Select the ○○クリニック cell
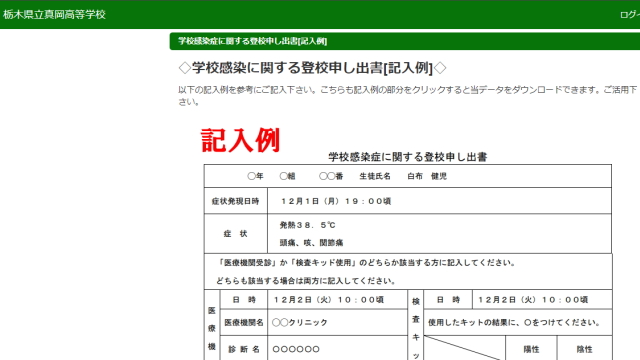The width and height of the screenshot is (640, 360). (338, 322)
